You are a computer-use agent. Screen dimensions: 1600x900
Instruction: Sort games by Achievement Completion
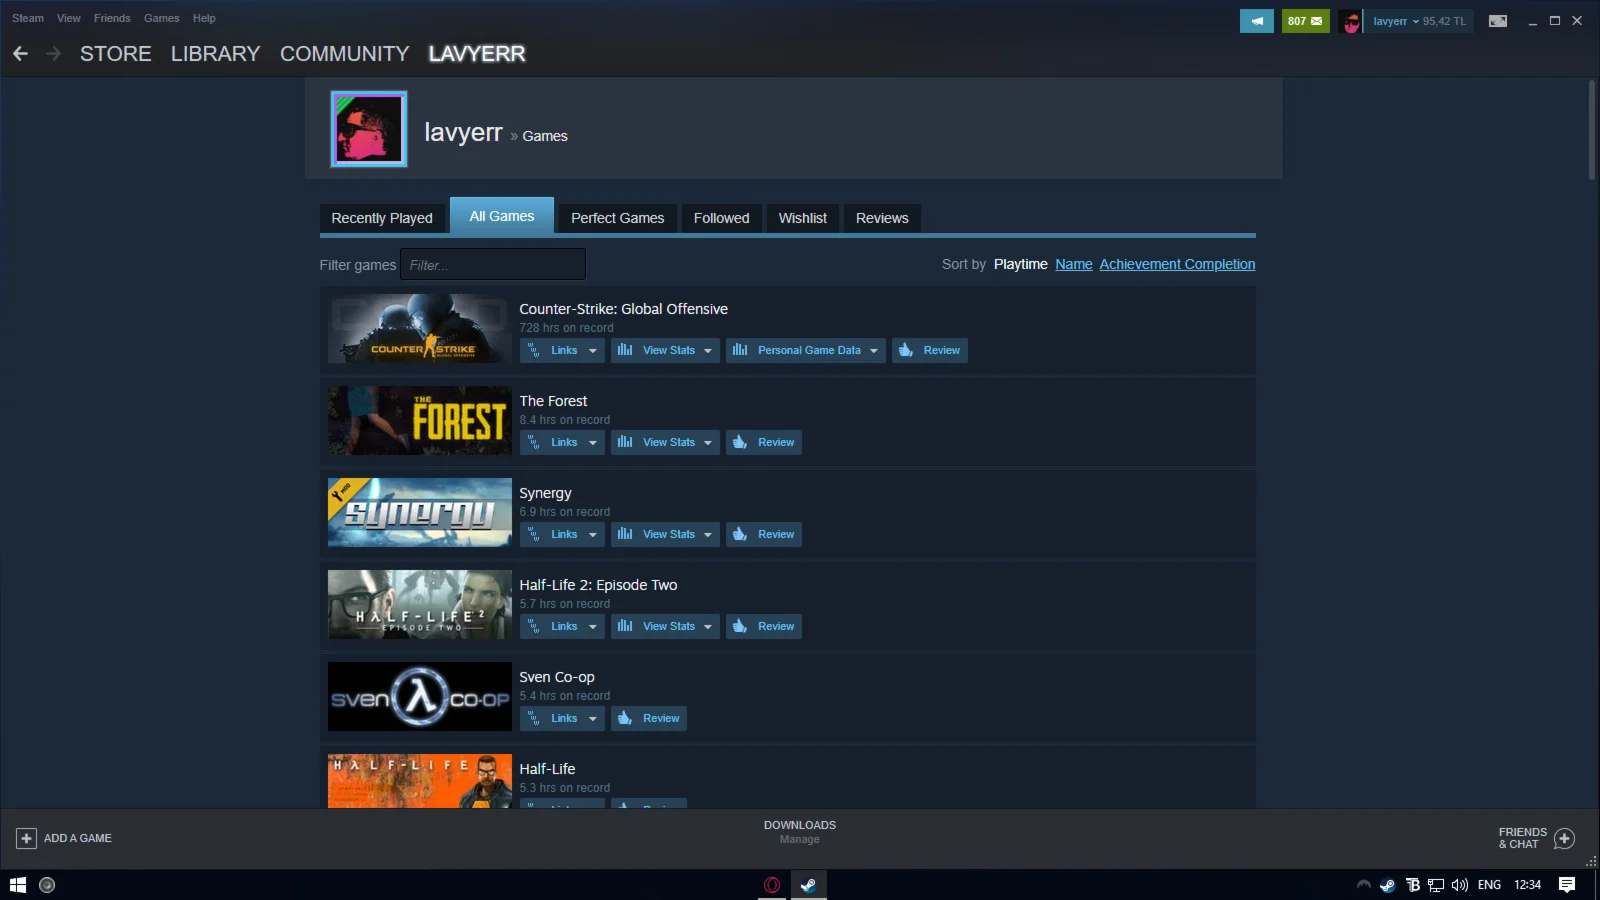pyautogui.click(x=1177, y=264)
